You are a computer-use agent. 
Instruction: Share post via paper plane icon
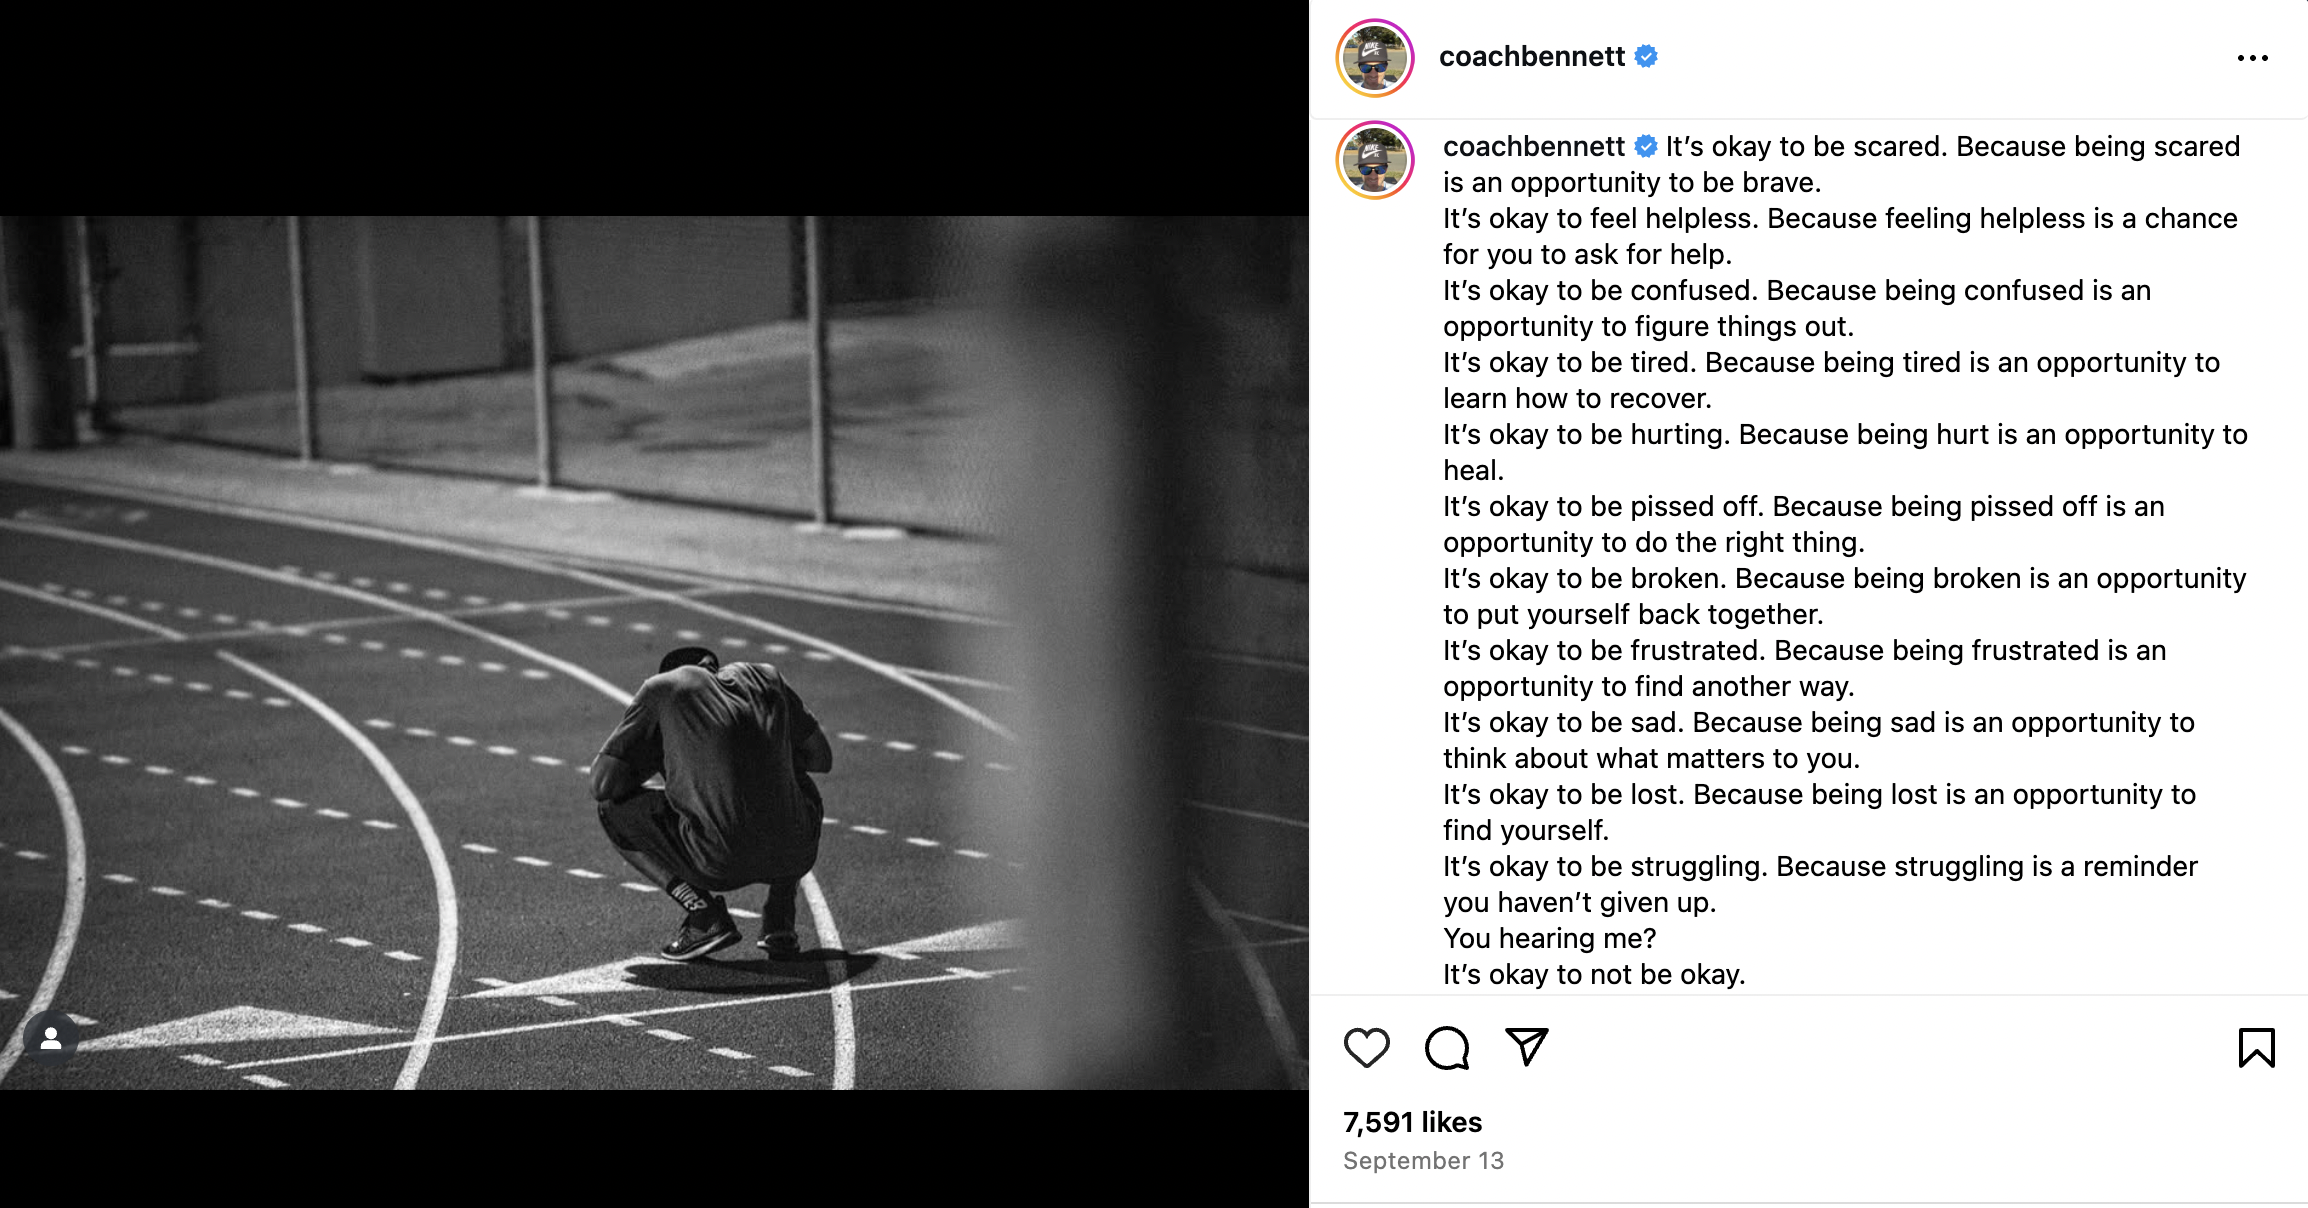coord(1527,1047)
